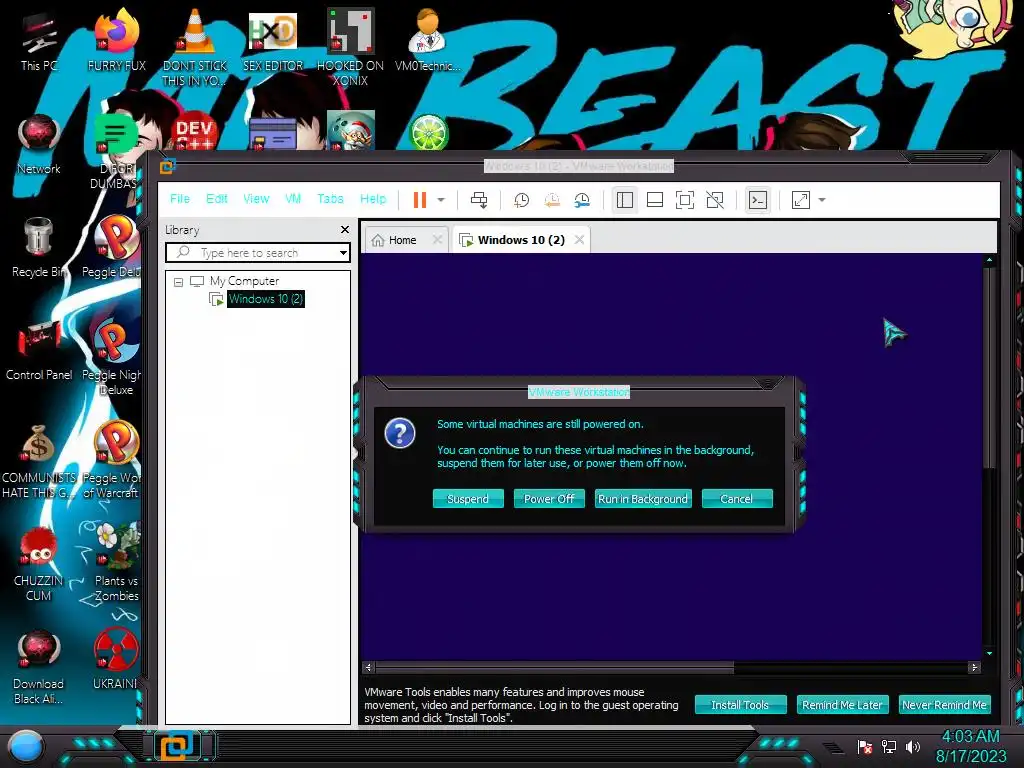The image size is (1024, 768).
Task: Open the View menu
Action: point(256,199)
